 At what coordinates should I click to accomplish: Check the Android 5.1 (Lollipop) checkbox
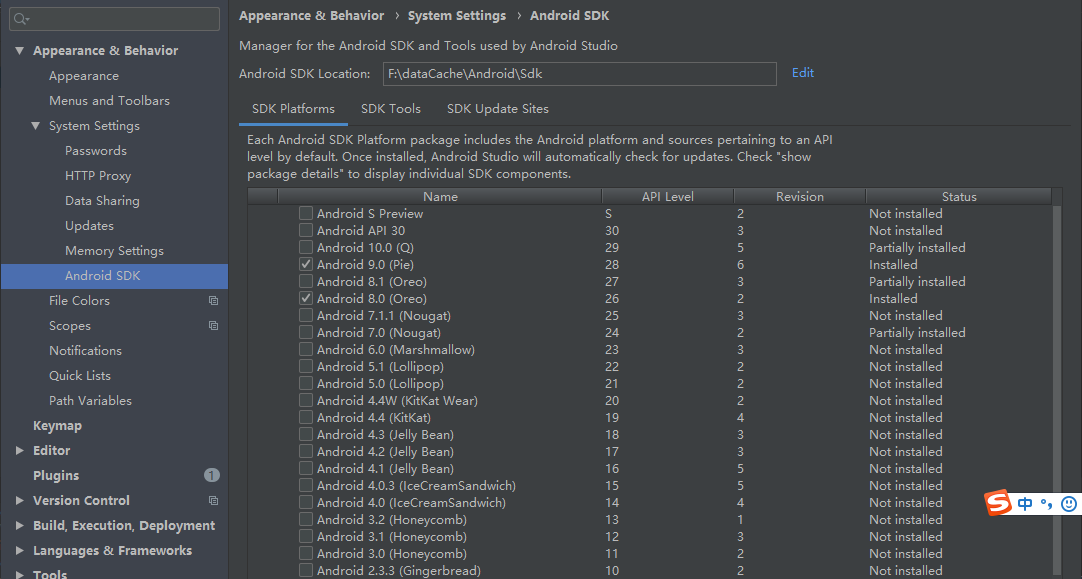(x=306, y=366)
